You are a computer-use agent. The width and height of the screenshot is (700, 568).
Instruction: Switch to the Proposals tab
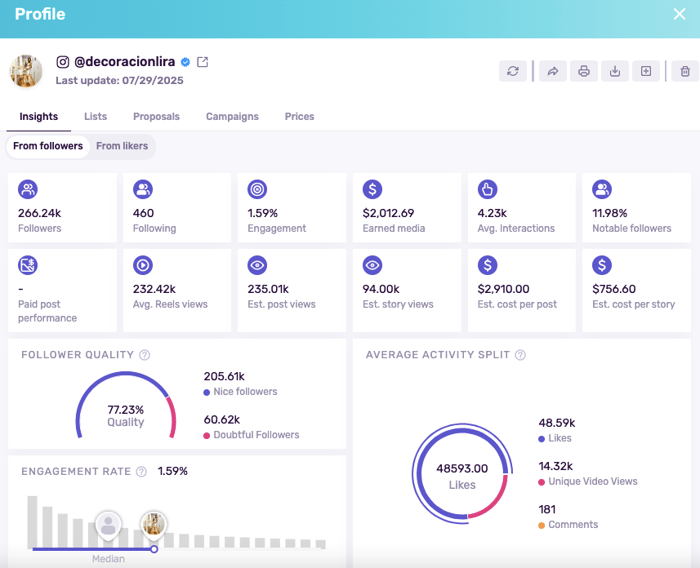pos(156,117)
